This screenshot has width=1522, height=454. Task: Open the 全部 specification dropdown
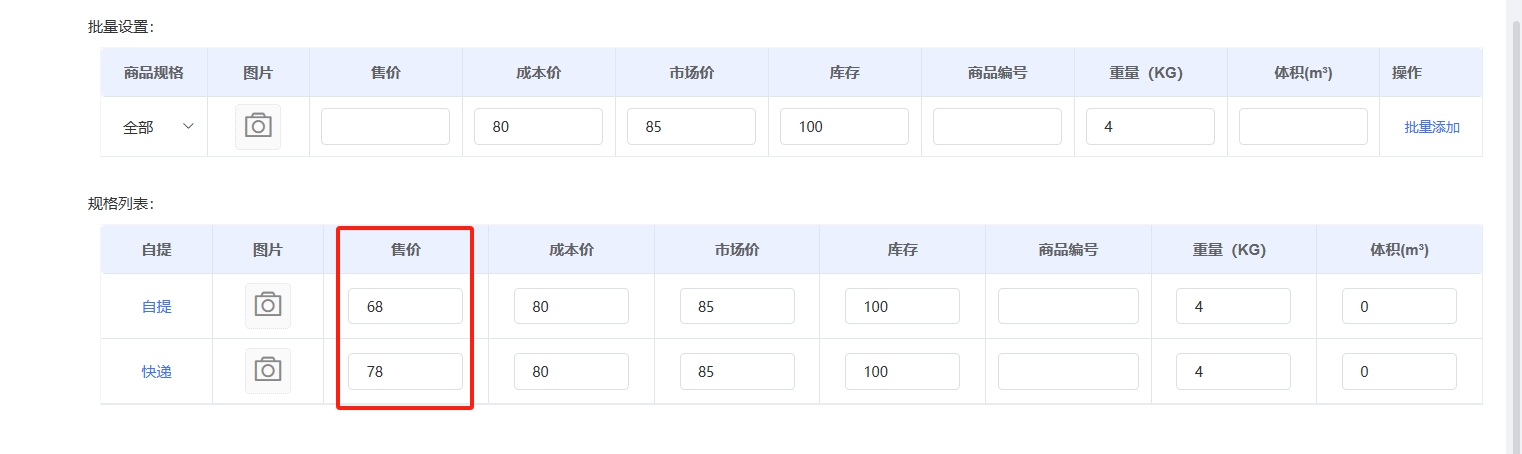158,127
